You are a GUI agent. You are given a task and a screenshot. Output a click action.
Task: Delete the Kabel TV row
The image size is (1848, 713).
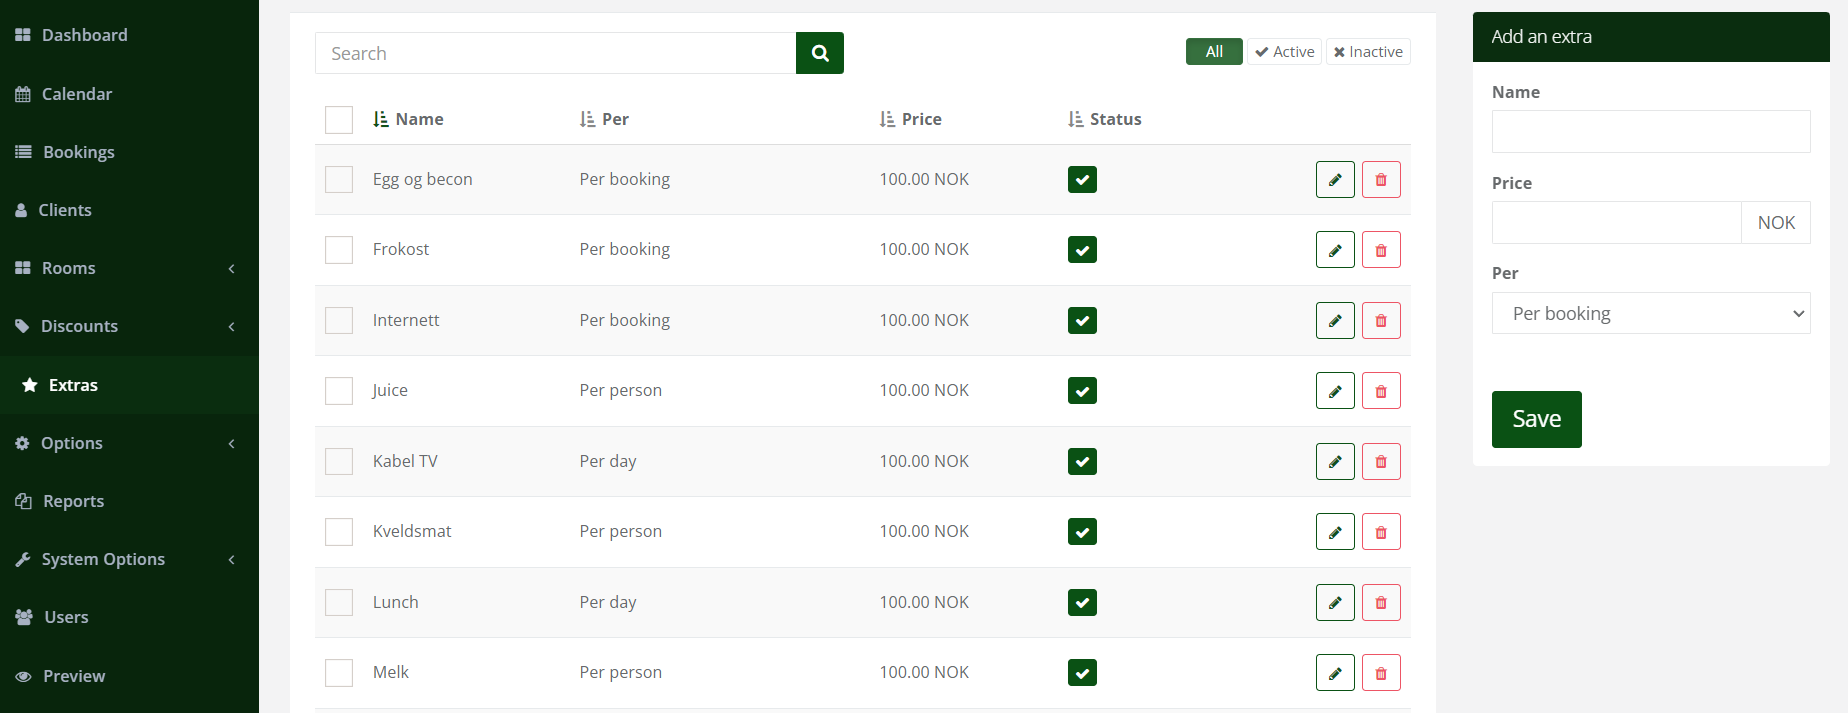point(1380,462)
